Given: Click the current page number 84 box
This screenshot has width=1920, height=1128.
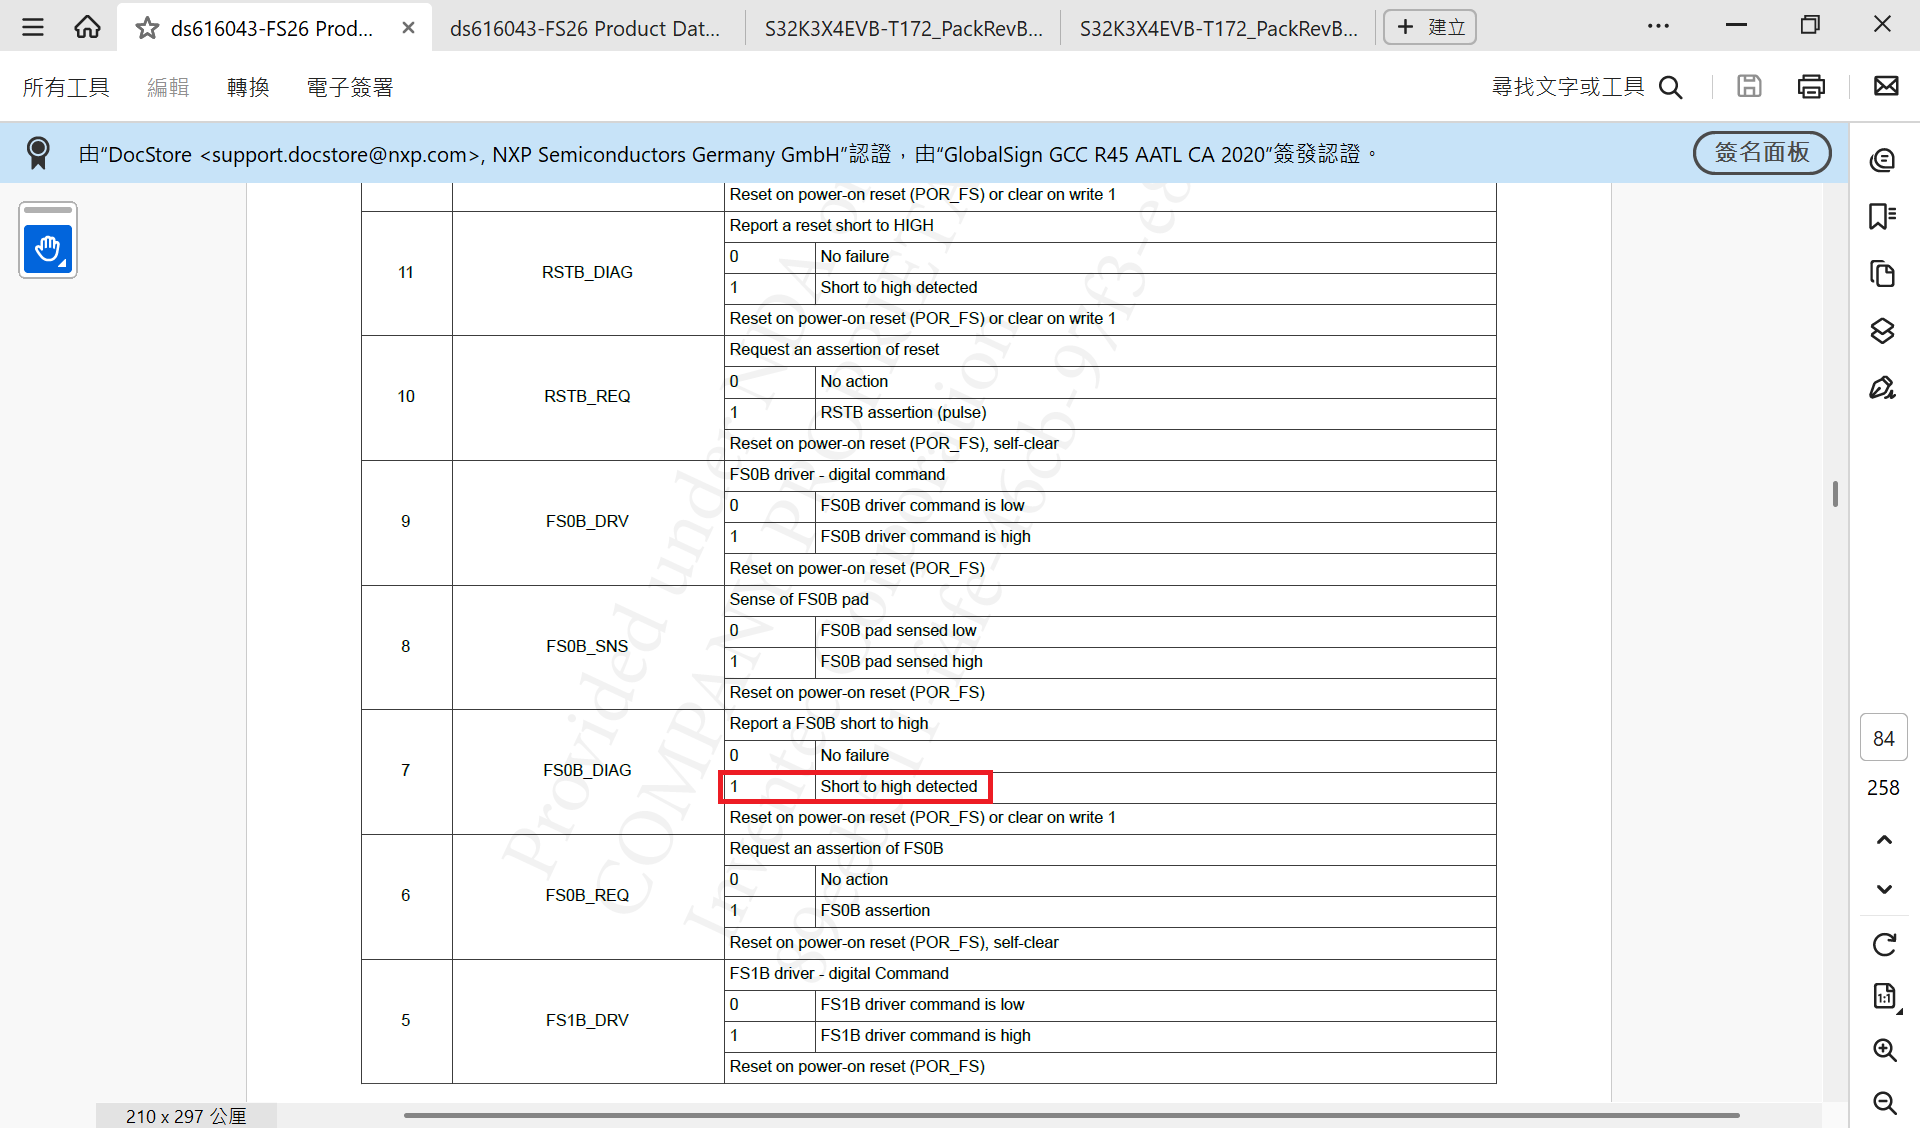Looking at the screenshot, I should pyautogui.click(x=1883, y=738).
